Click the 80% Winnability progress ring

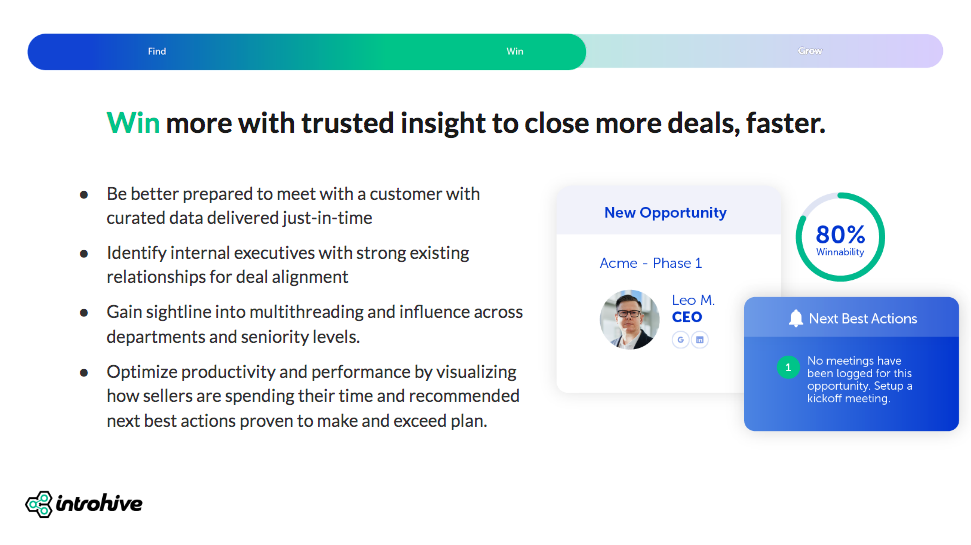[x=840, y=238]
